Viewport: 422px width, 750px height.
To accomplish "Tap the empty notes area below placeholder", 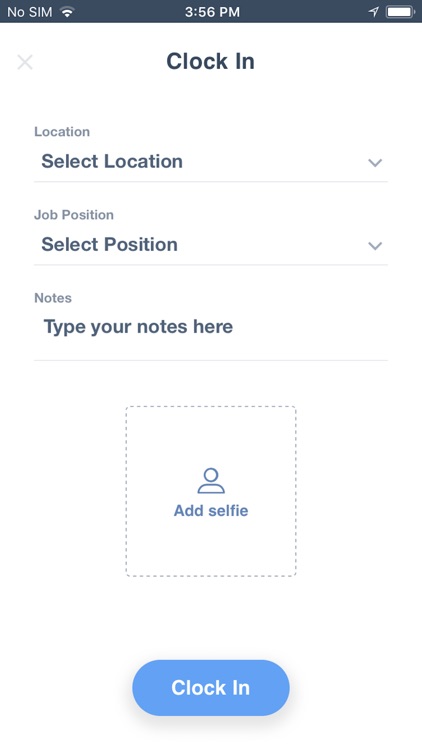I will click(211, 349).
